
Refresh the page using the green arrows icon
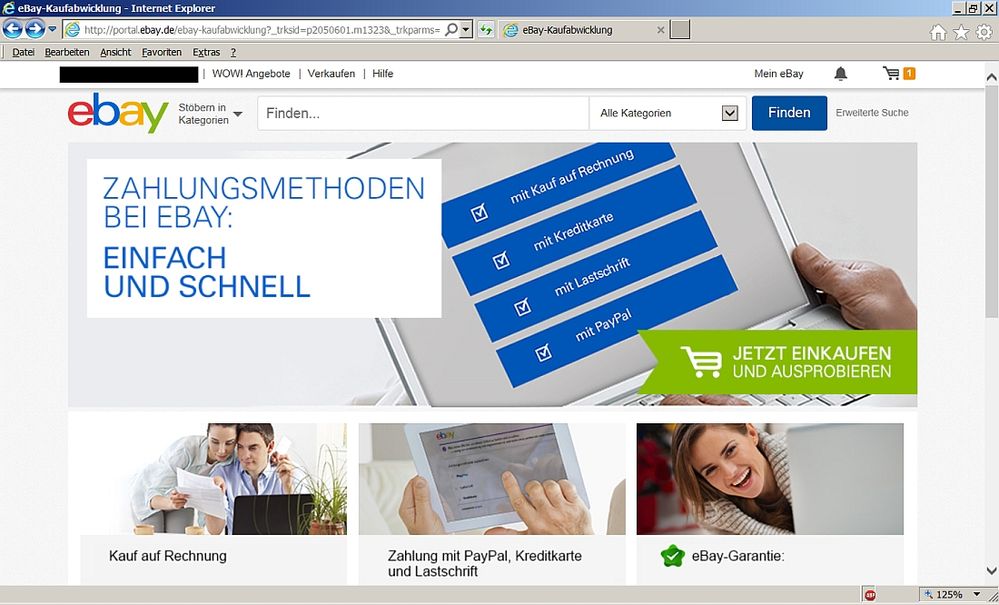pos(485,29)
